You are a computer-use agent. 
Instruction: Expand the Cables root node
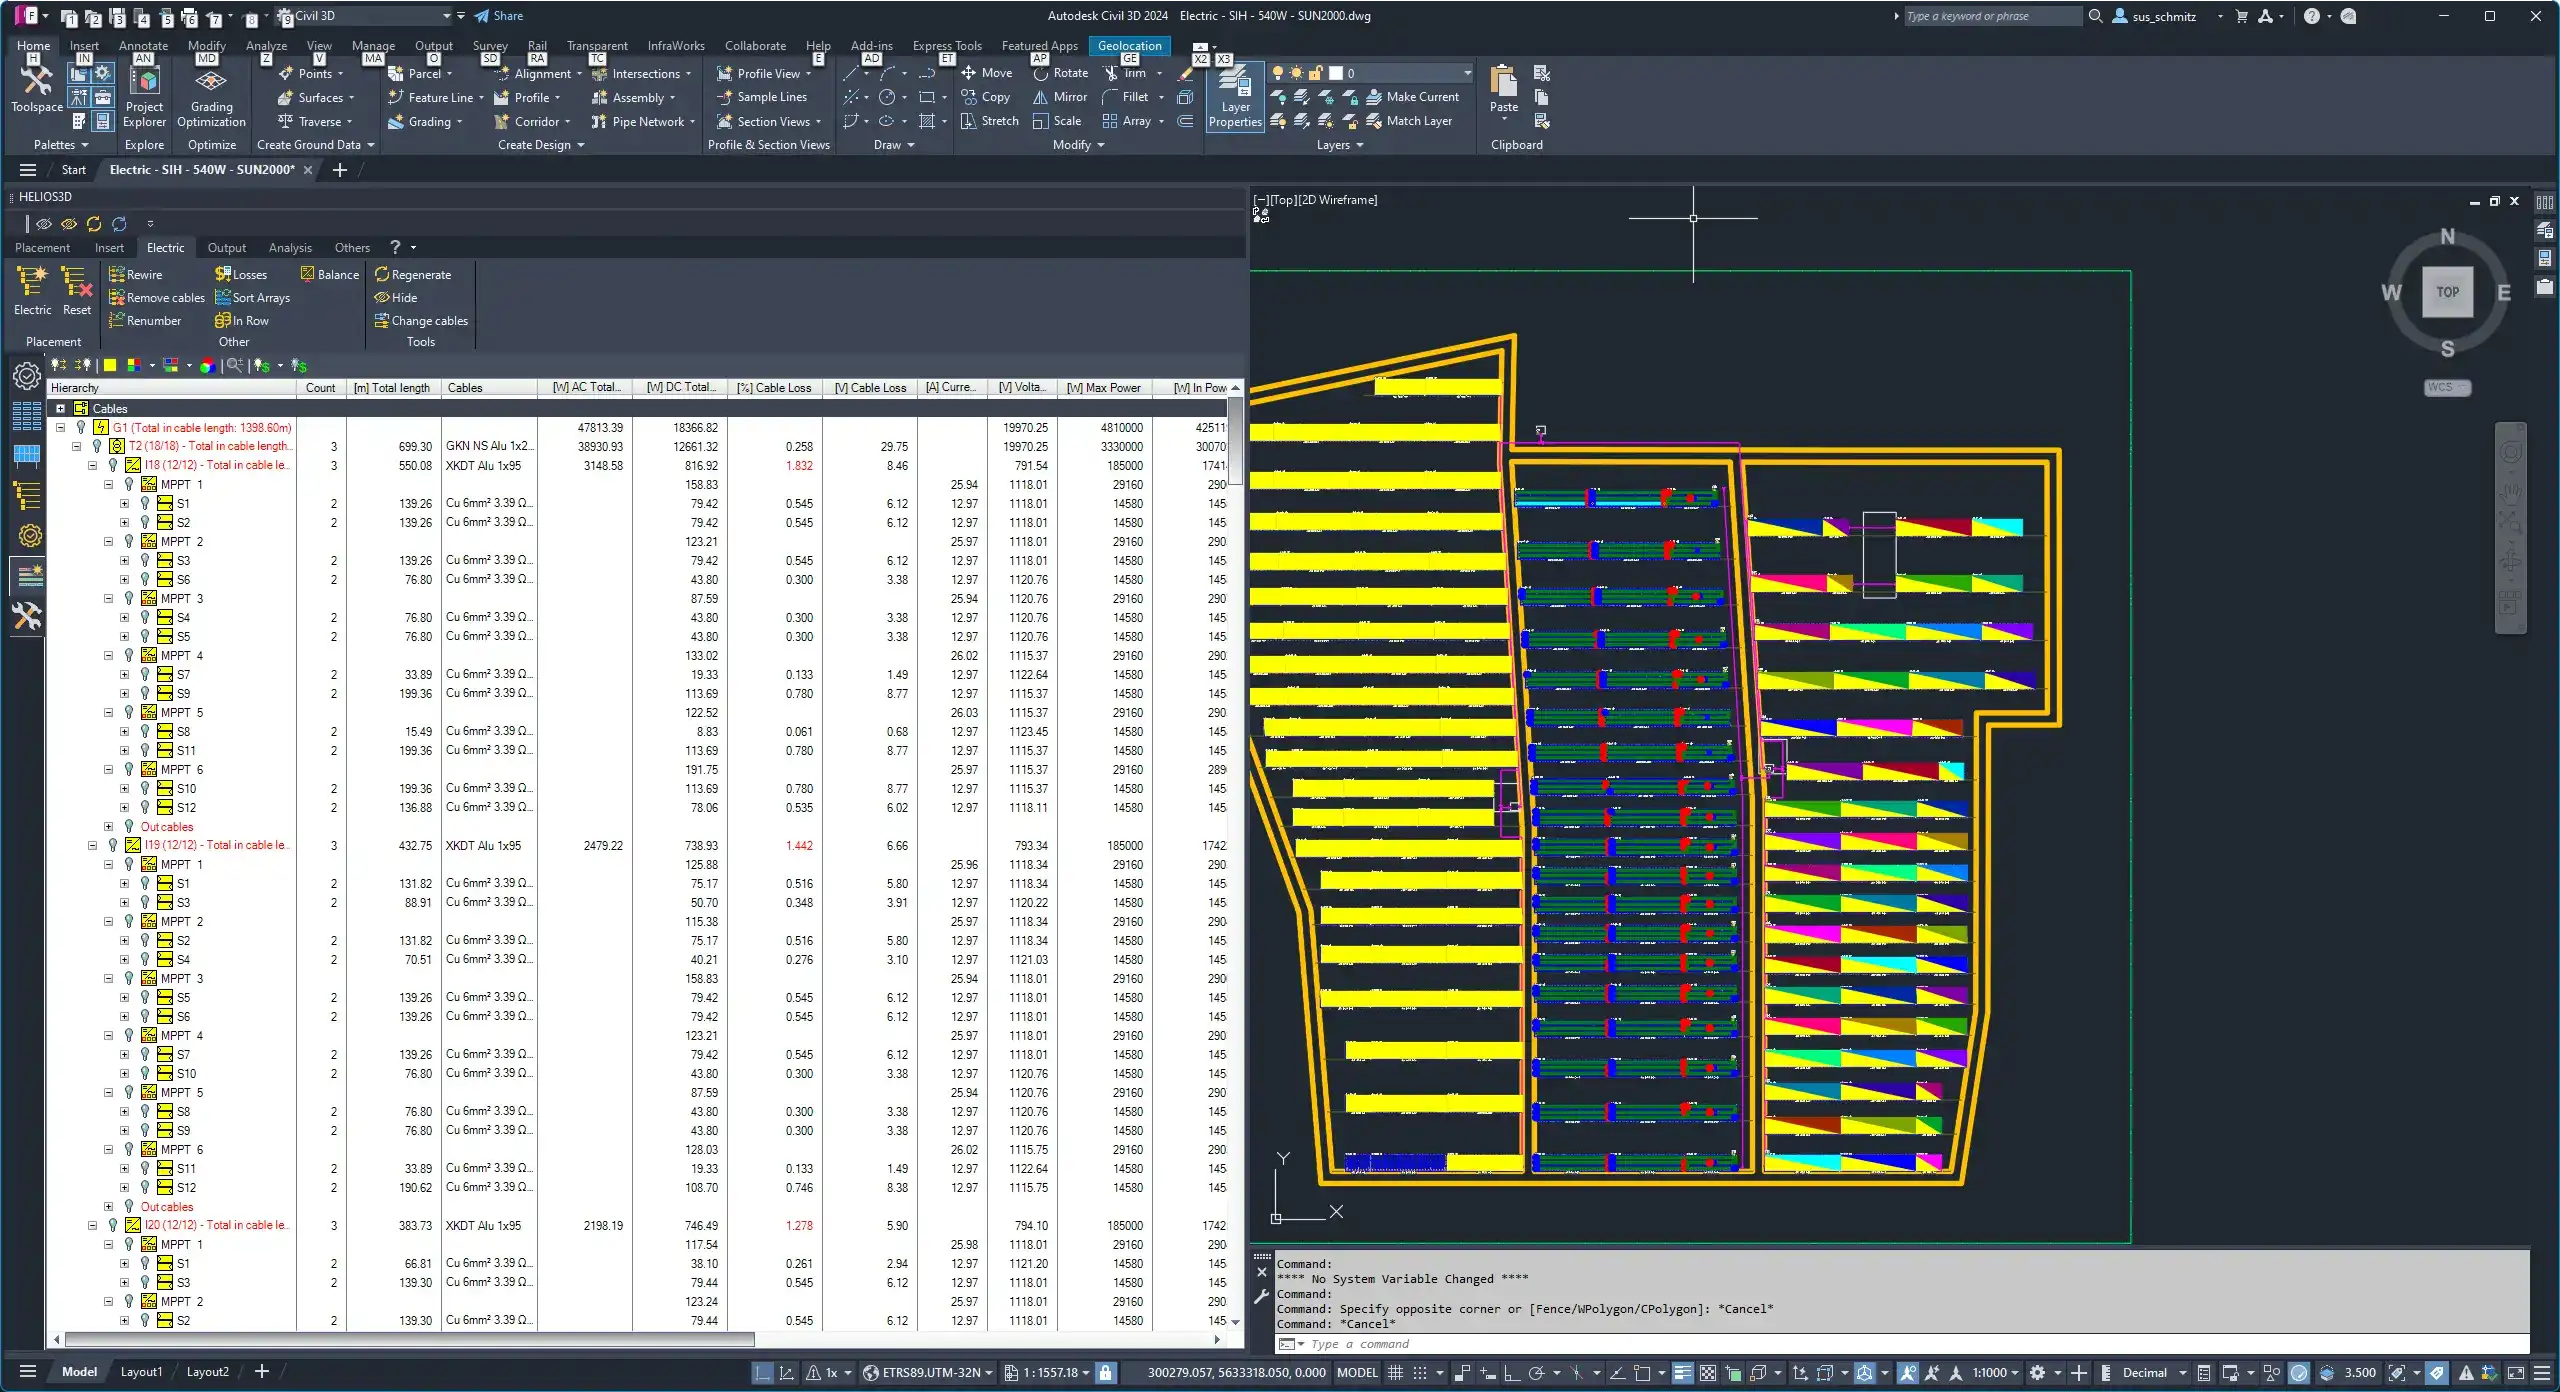[61, 408]
